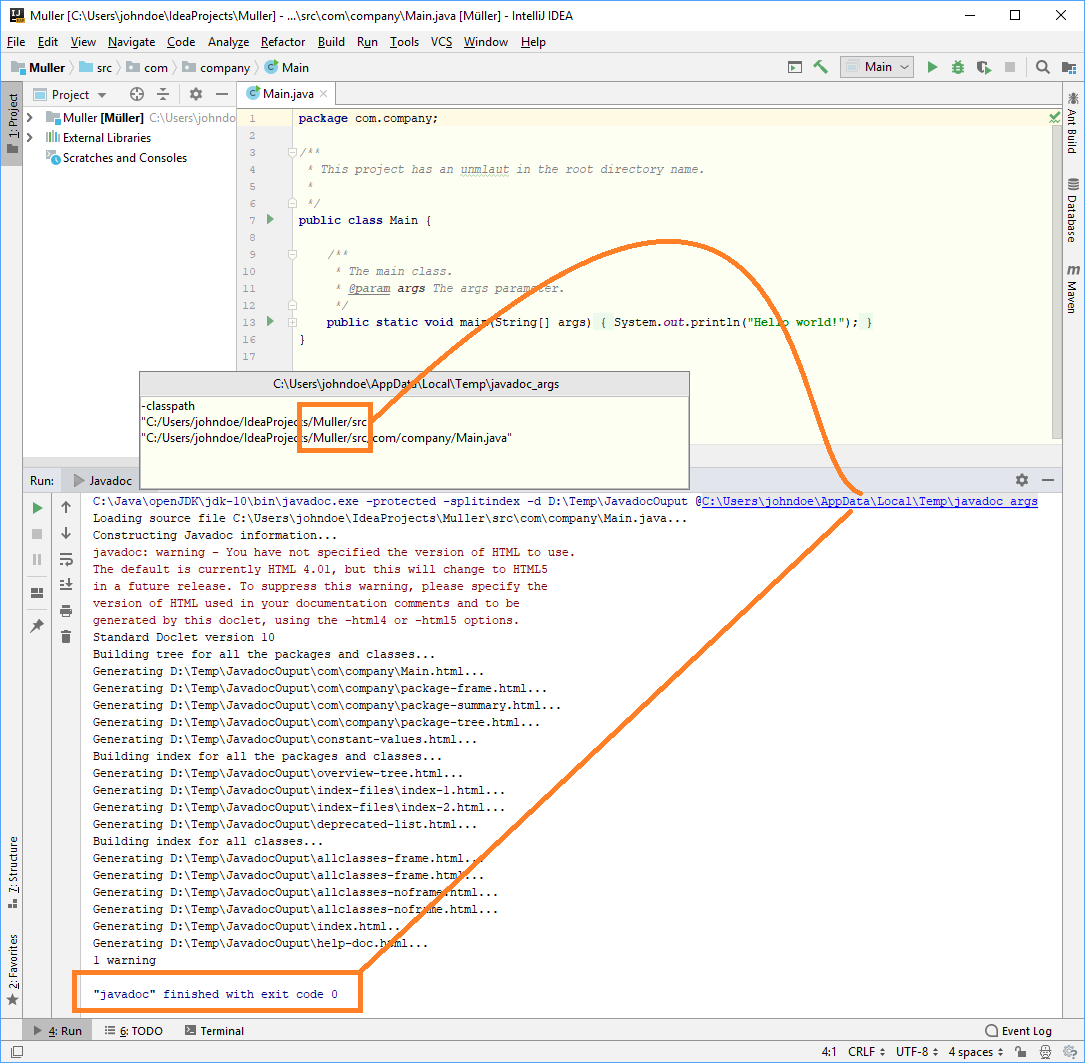Open the Event Log
1085x1063 pixels.
point(1018,1030)
